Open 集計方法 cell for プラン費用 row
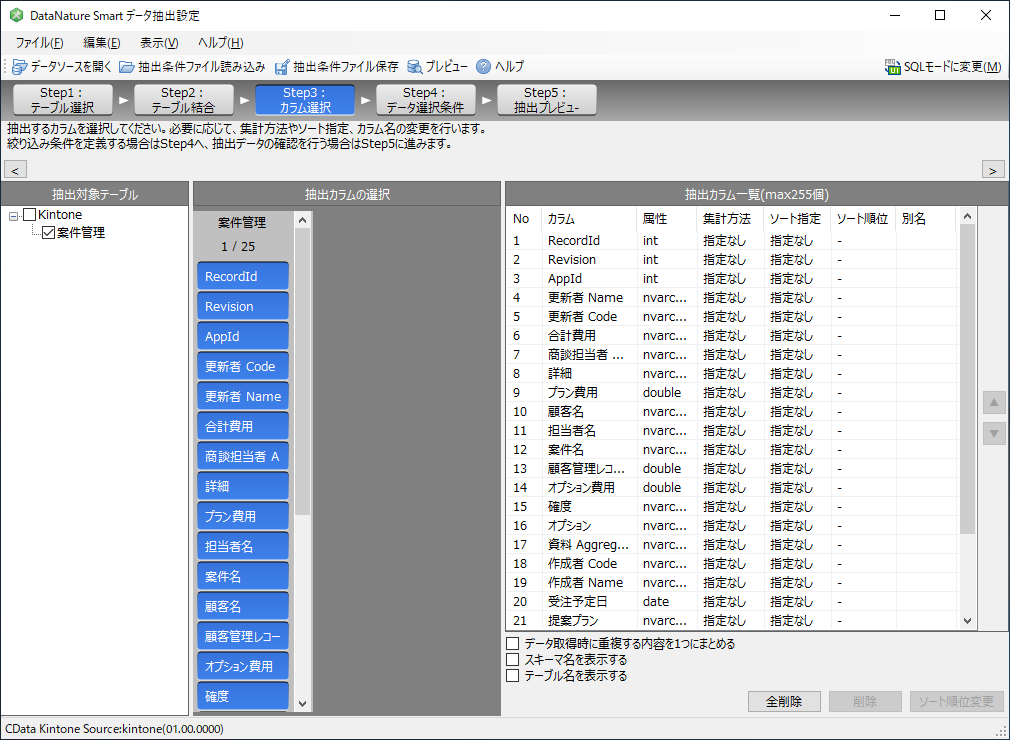 pyautogui.click(x=729, y=393)
